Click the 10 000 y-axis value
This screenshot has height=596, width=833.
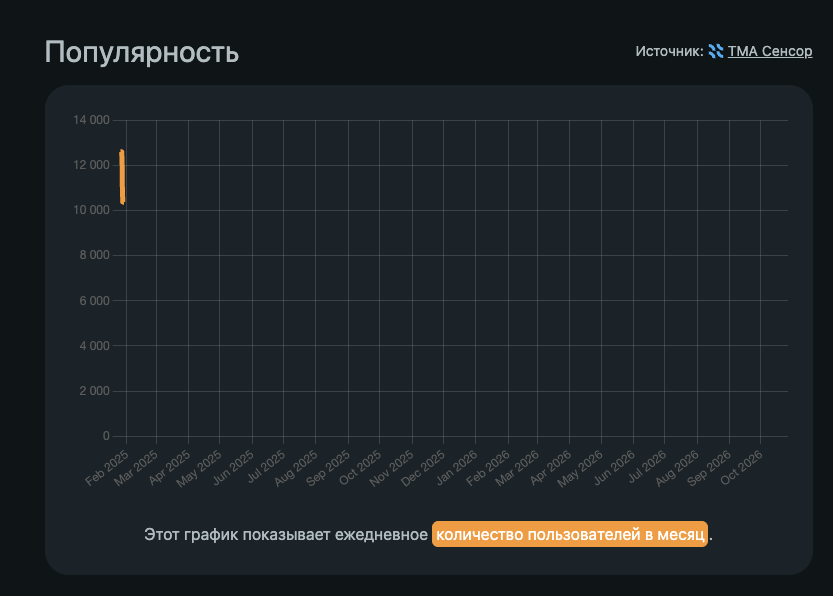[x=91, y=210]
